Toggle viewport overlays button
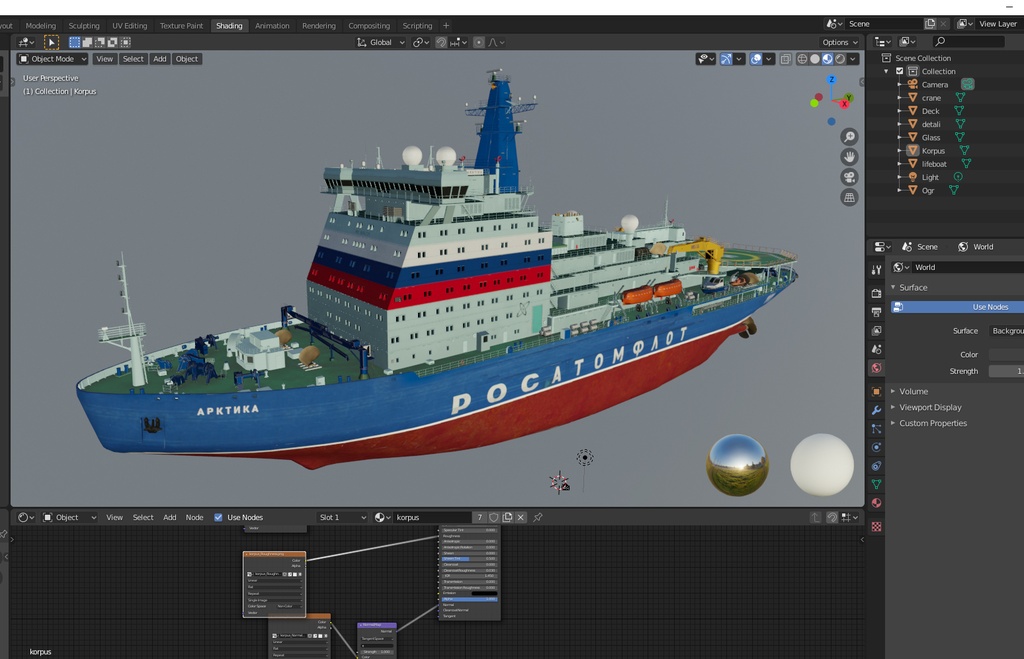1024x659 pixels. (x=756, y=59)
